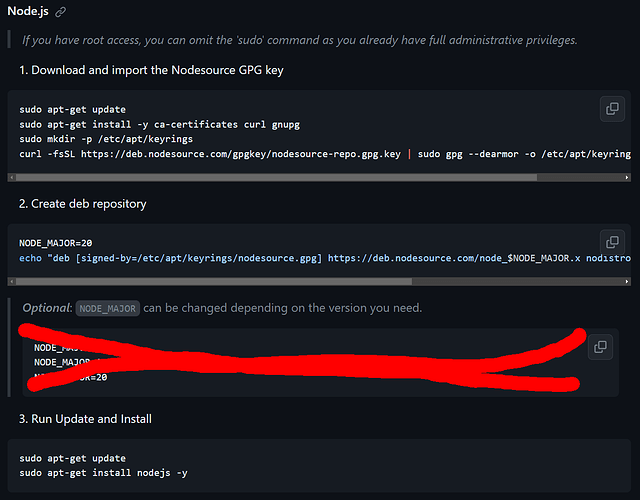Click horizontal scrollbar thumb under curl command
The width and height of the screenshot is (640, 500).
[276, 178]
